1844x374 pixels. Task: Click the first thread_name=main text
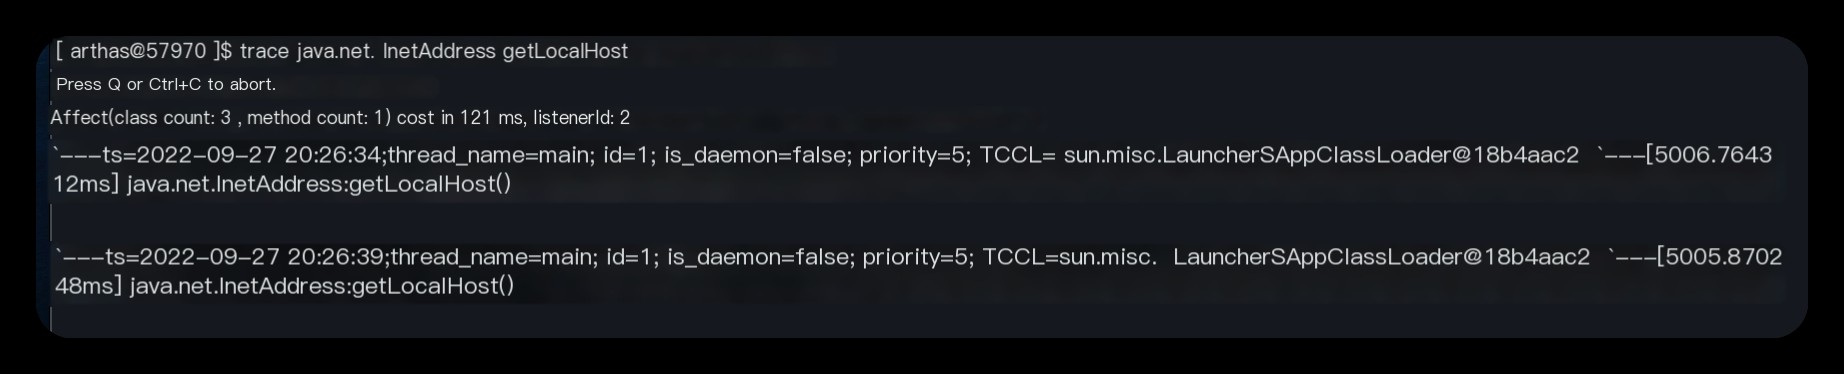click(x=489, y=155)
